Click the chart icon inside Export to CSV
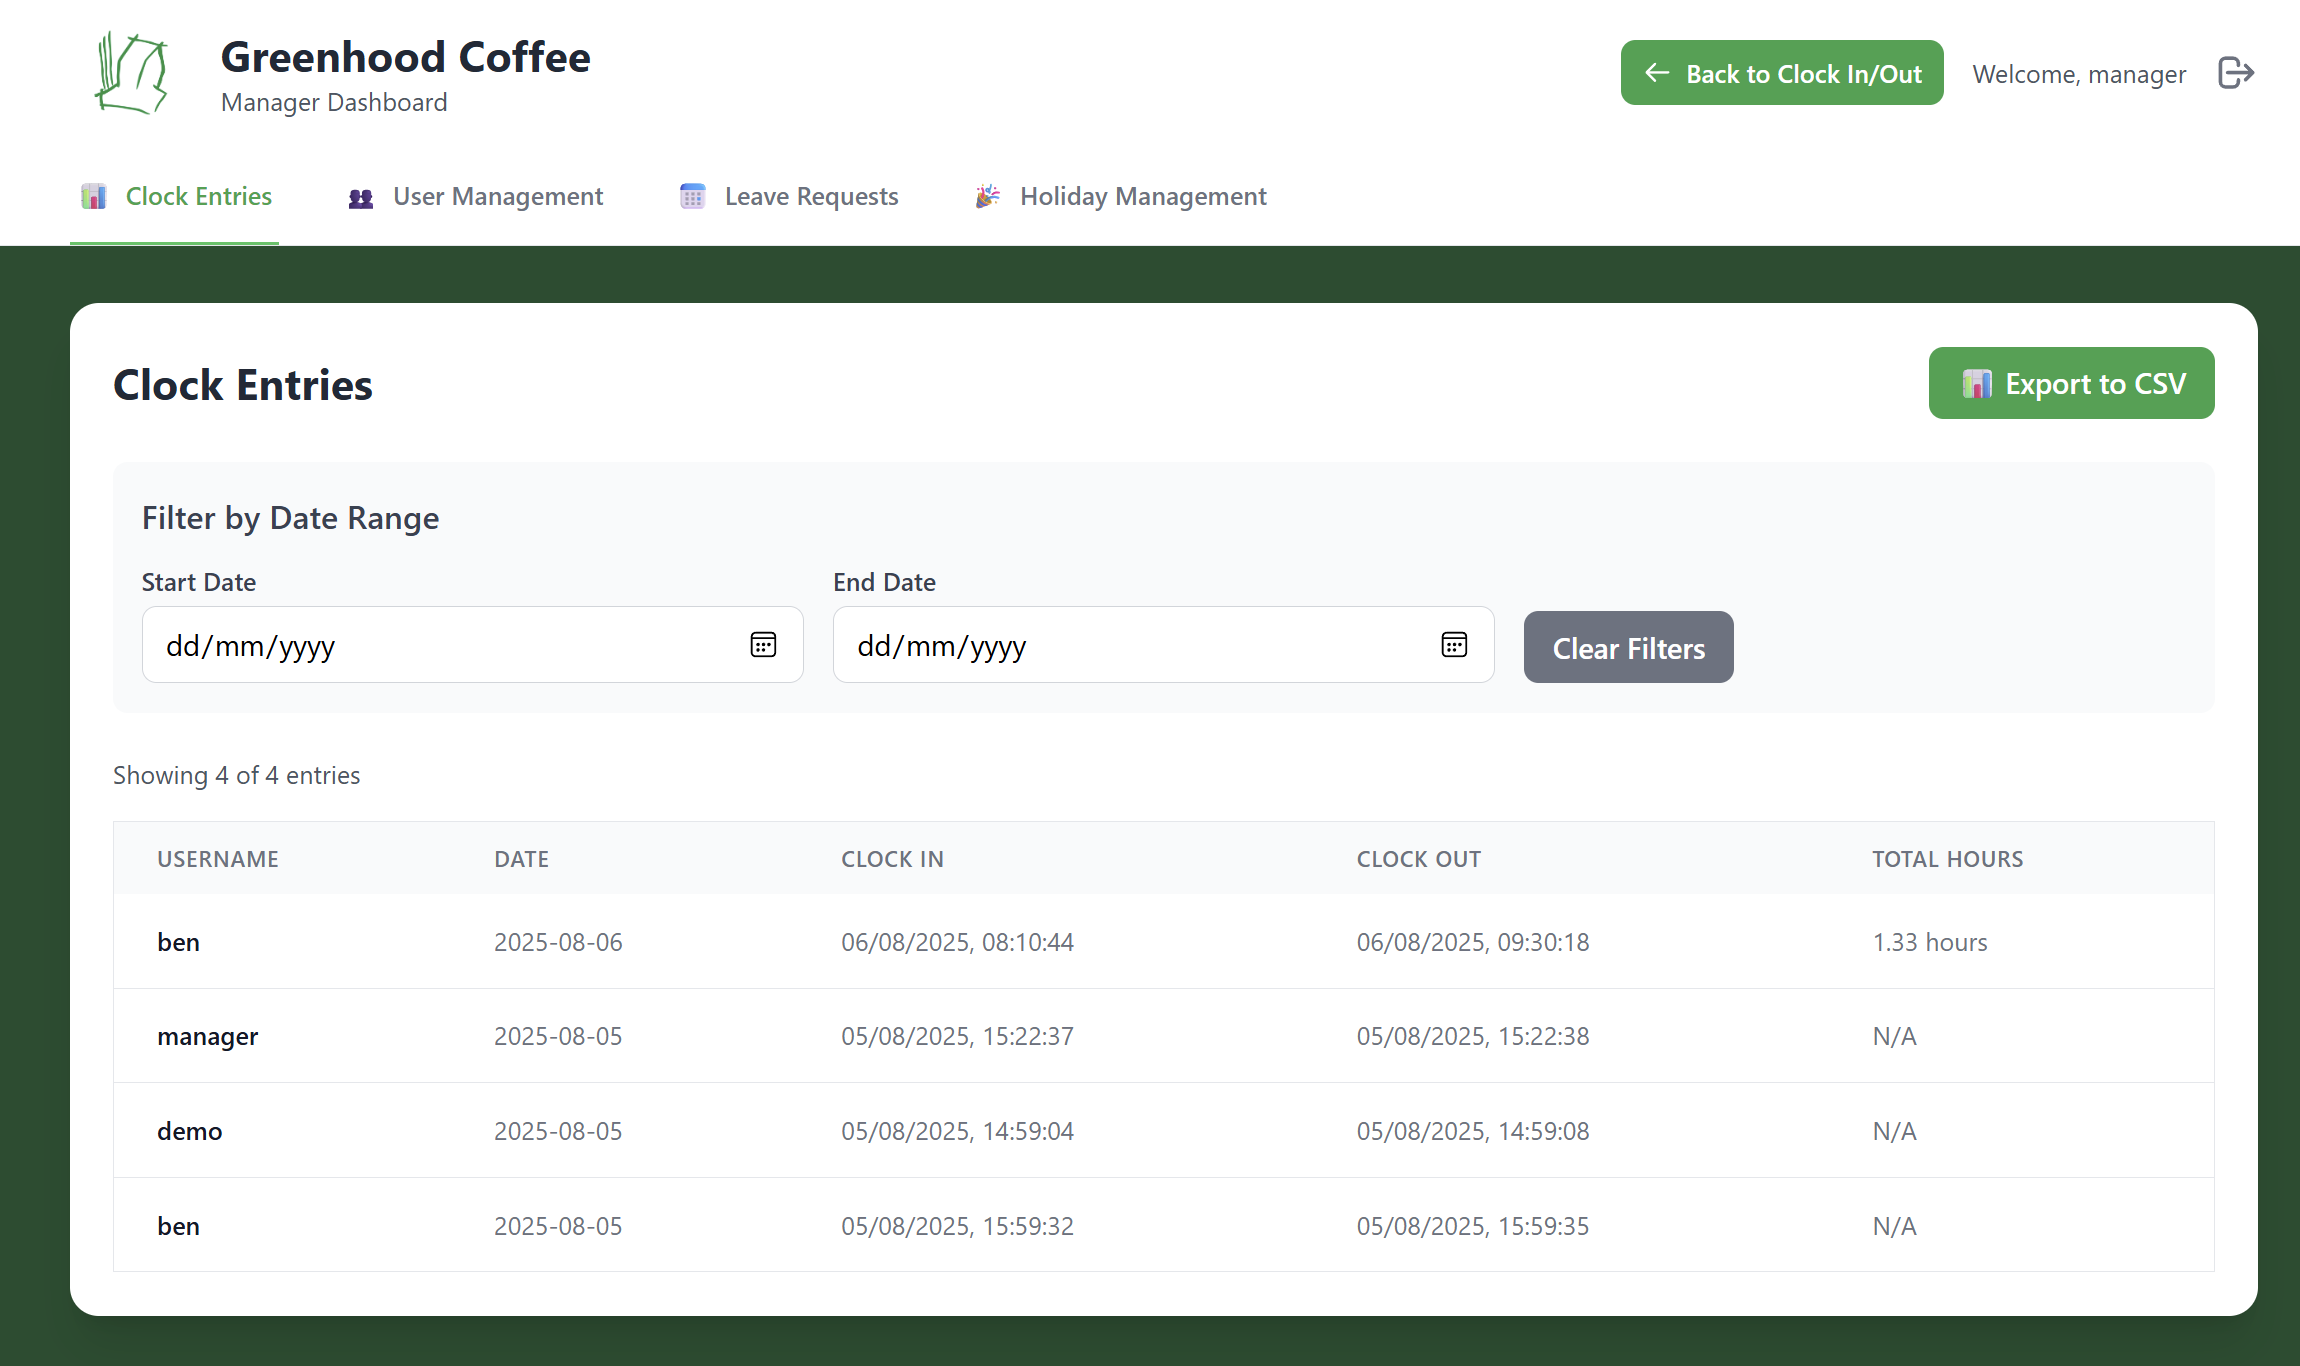2300x1366 pixels. [1977, 383]
